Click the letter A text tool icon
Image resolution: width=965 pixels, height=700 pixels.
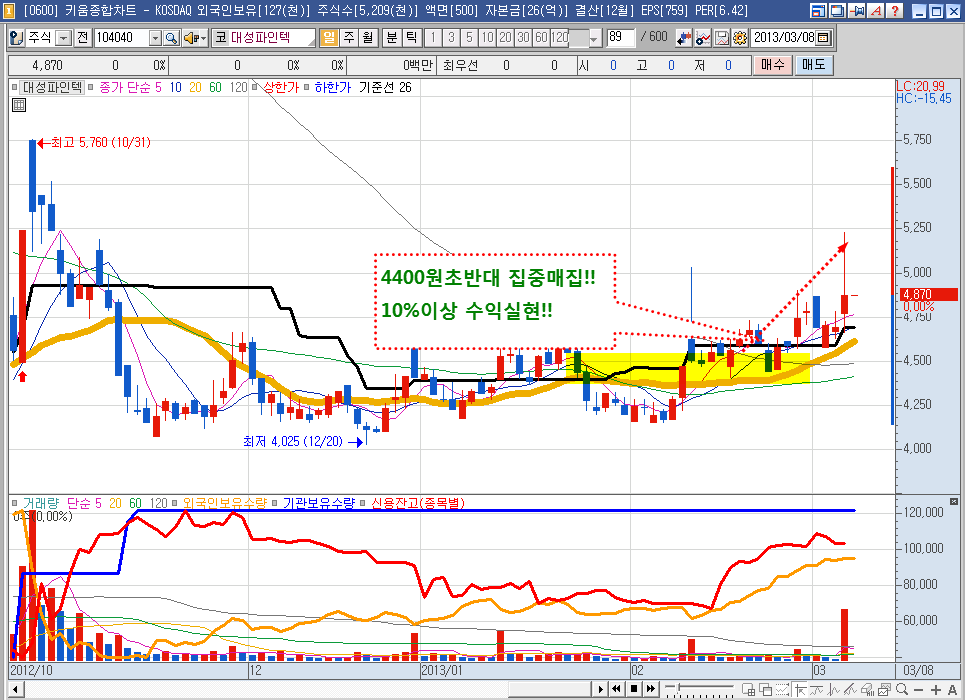click(953, 690)
